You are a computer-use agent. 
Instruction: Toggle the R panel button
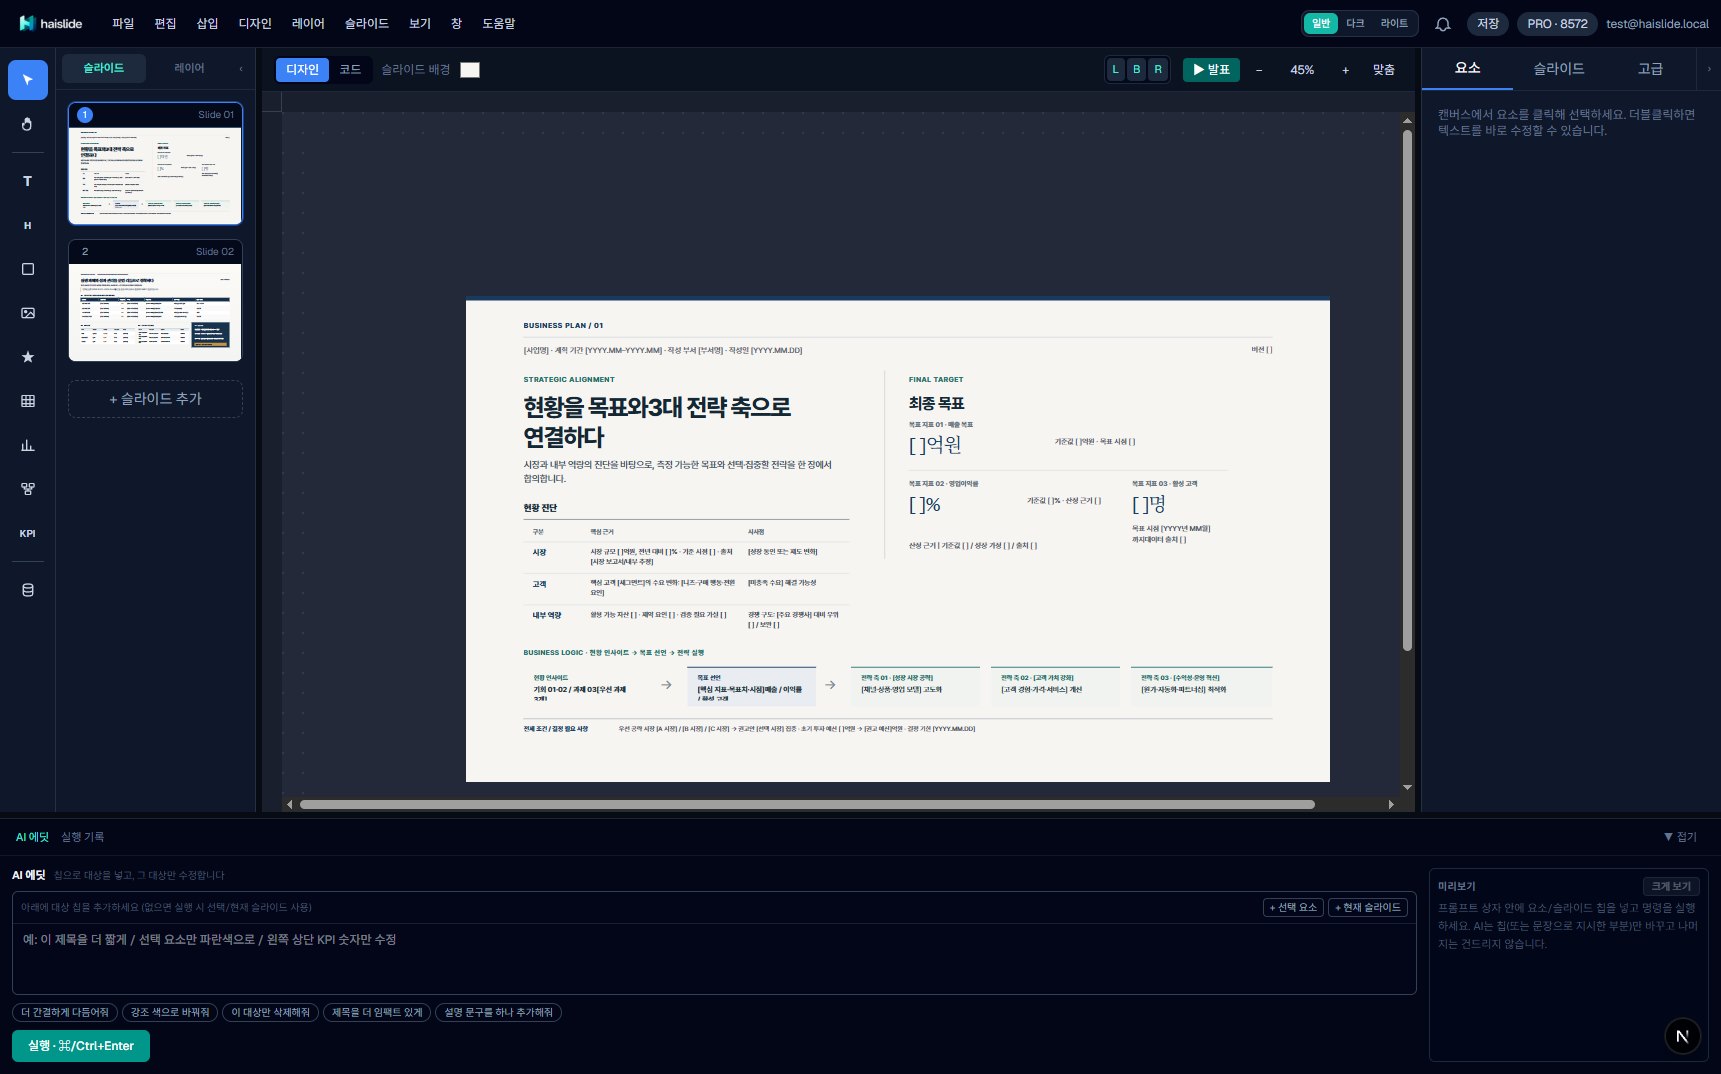click(x=1158, y=70)
